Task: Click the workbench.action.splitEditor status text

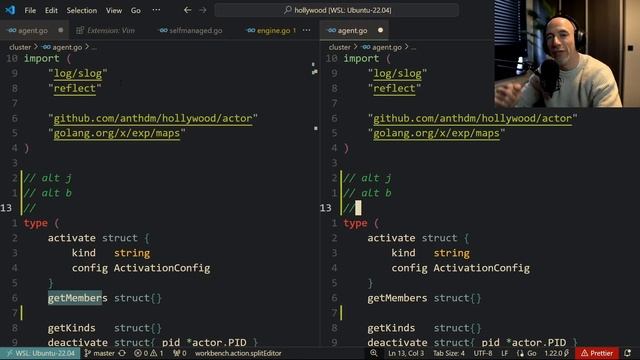Action: pyautogui.click(x=238, y=353)
